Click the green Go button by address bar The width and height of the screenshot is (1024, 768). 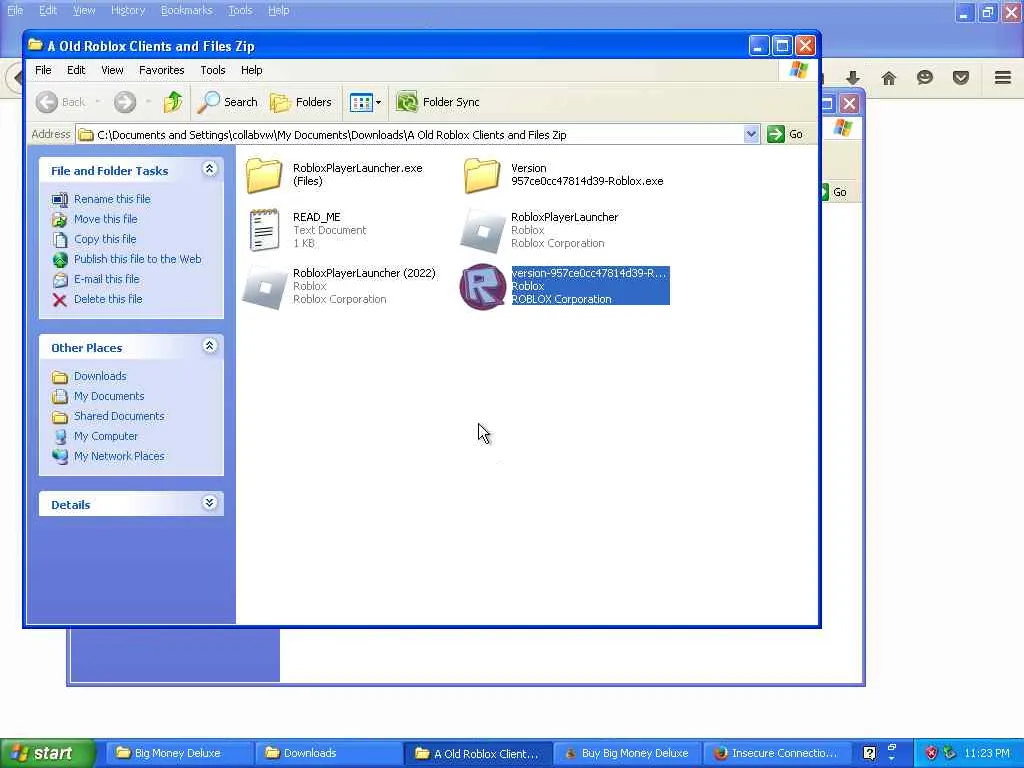pos(786,134)
